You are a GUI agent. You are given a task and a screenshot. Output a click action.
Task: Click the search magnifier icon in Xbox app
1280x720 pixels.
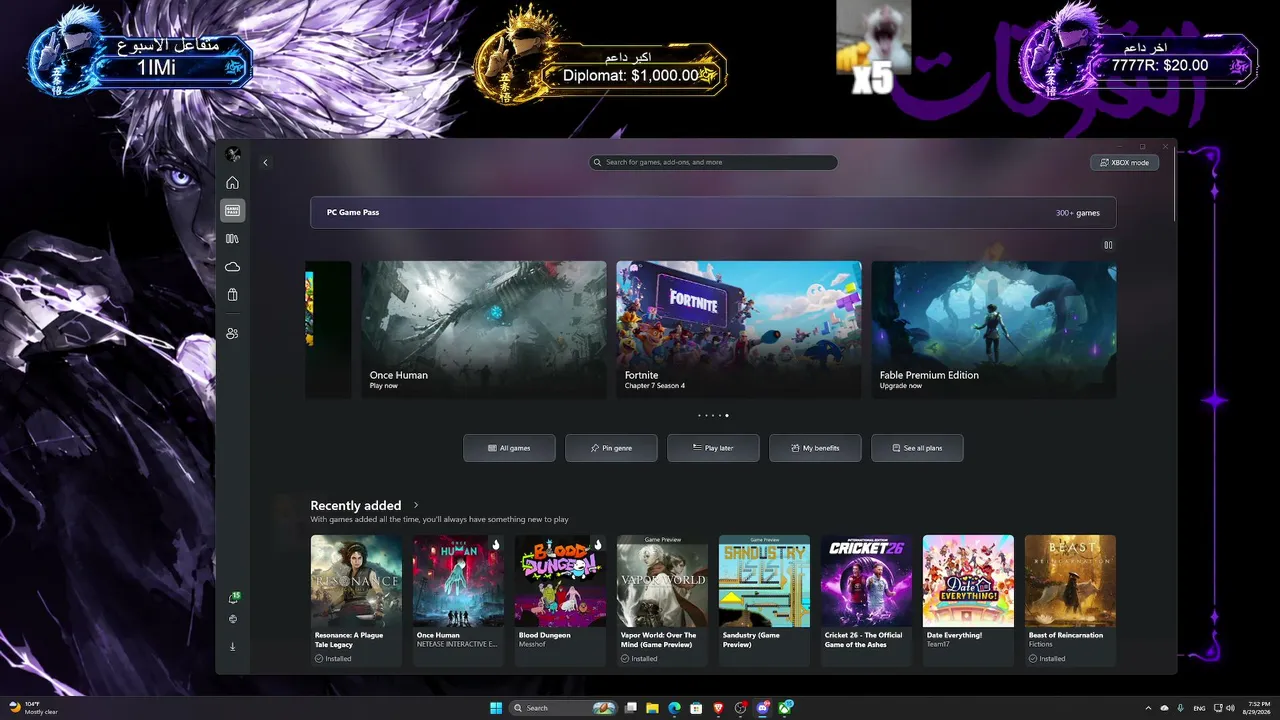[598, 162]
